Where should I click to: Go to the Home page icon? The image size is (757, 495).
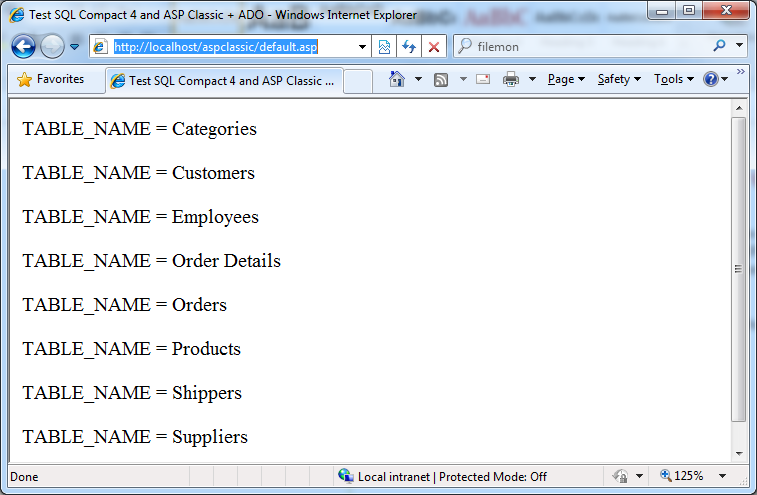[397, 79]
